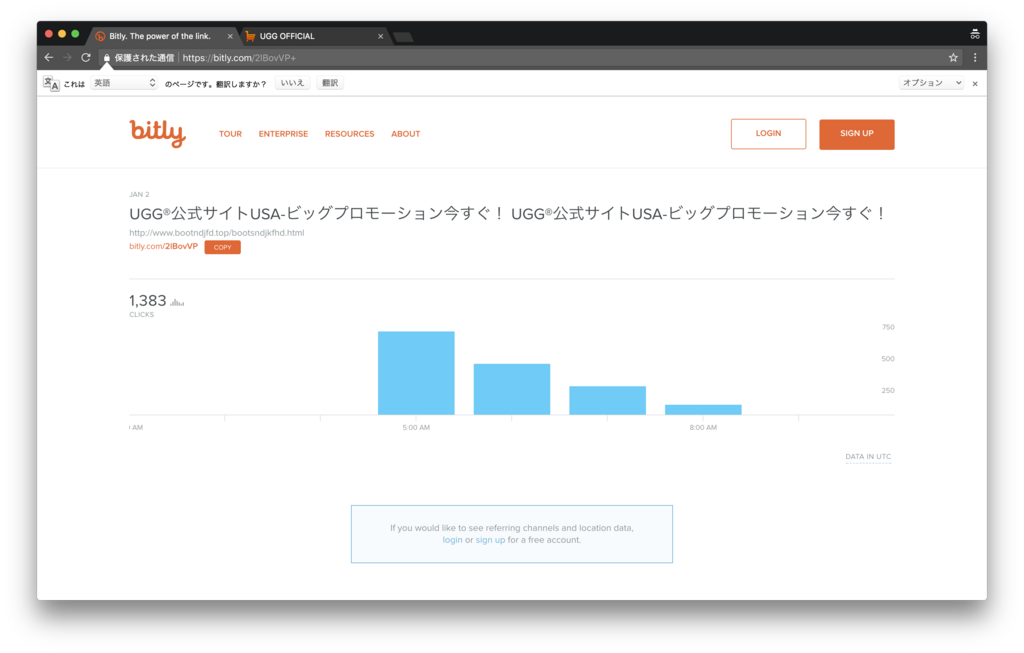1024x653 pixels.
Task: Click the 8:00 AM axis label
Action: [x=703, y=428]
